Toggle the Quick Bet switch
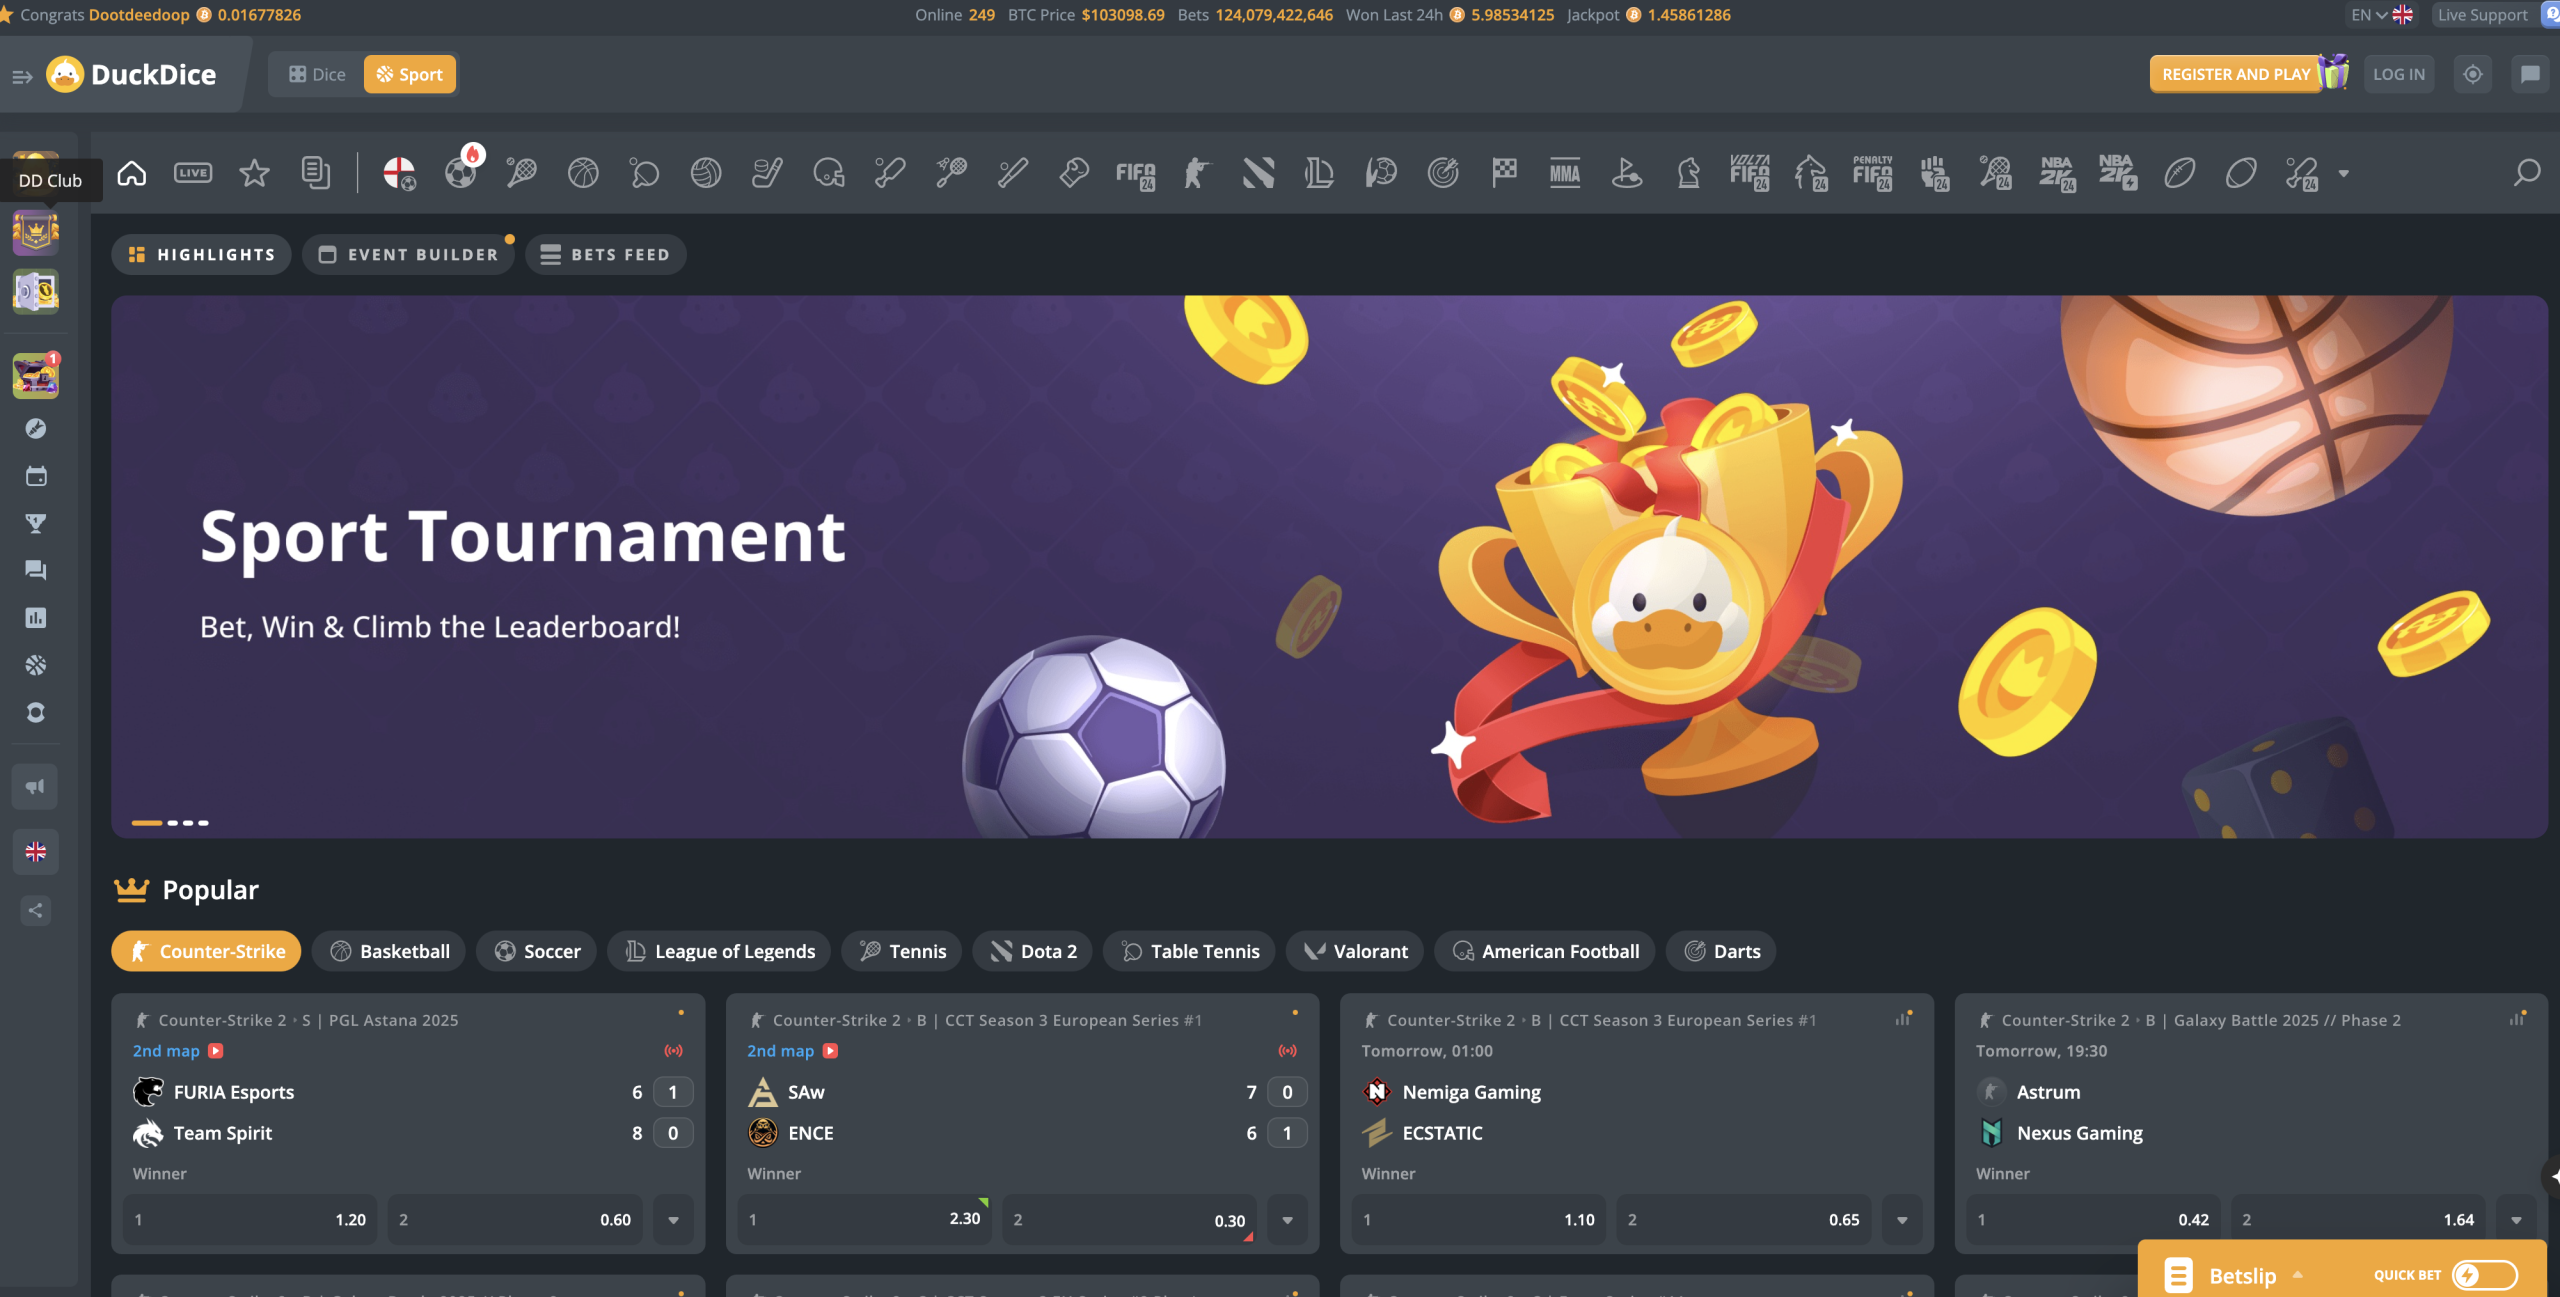The image size is (2560, 1297). (x=2484, y=1275)
